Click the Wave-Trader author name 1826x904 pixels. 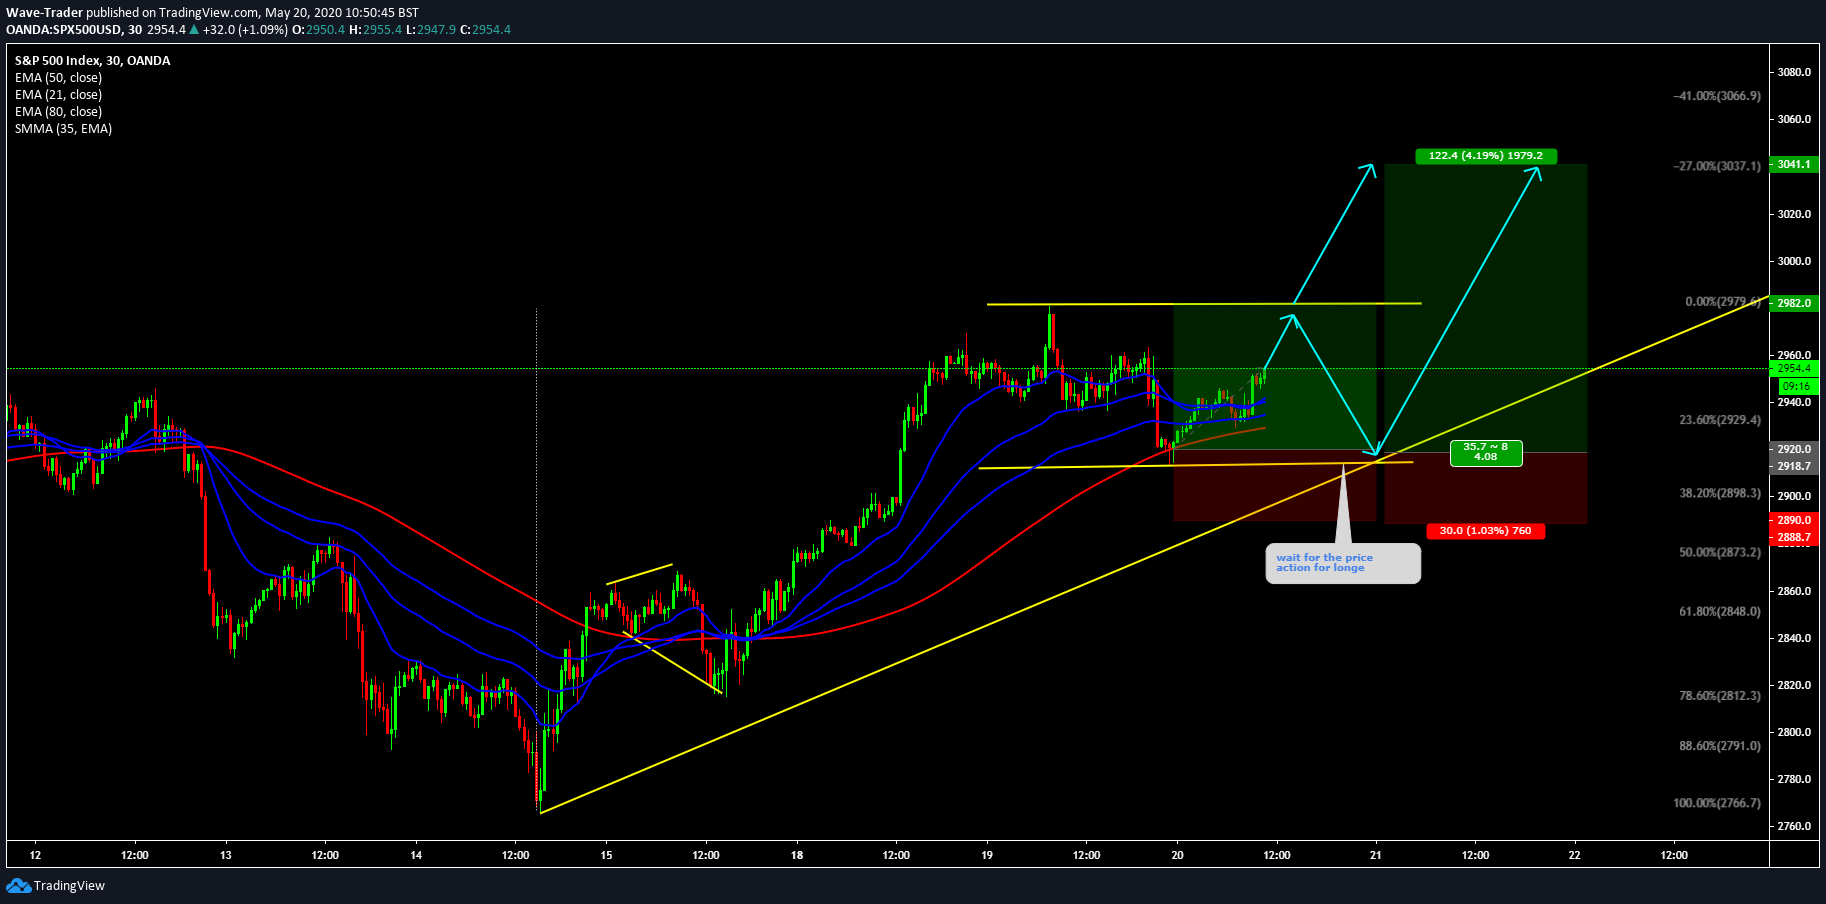point(44,13)
